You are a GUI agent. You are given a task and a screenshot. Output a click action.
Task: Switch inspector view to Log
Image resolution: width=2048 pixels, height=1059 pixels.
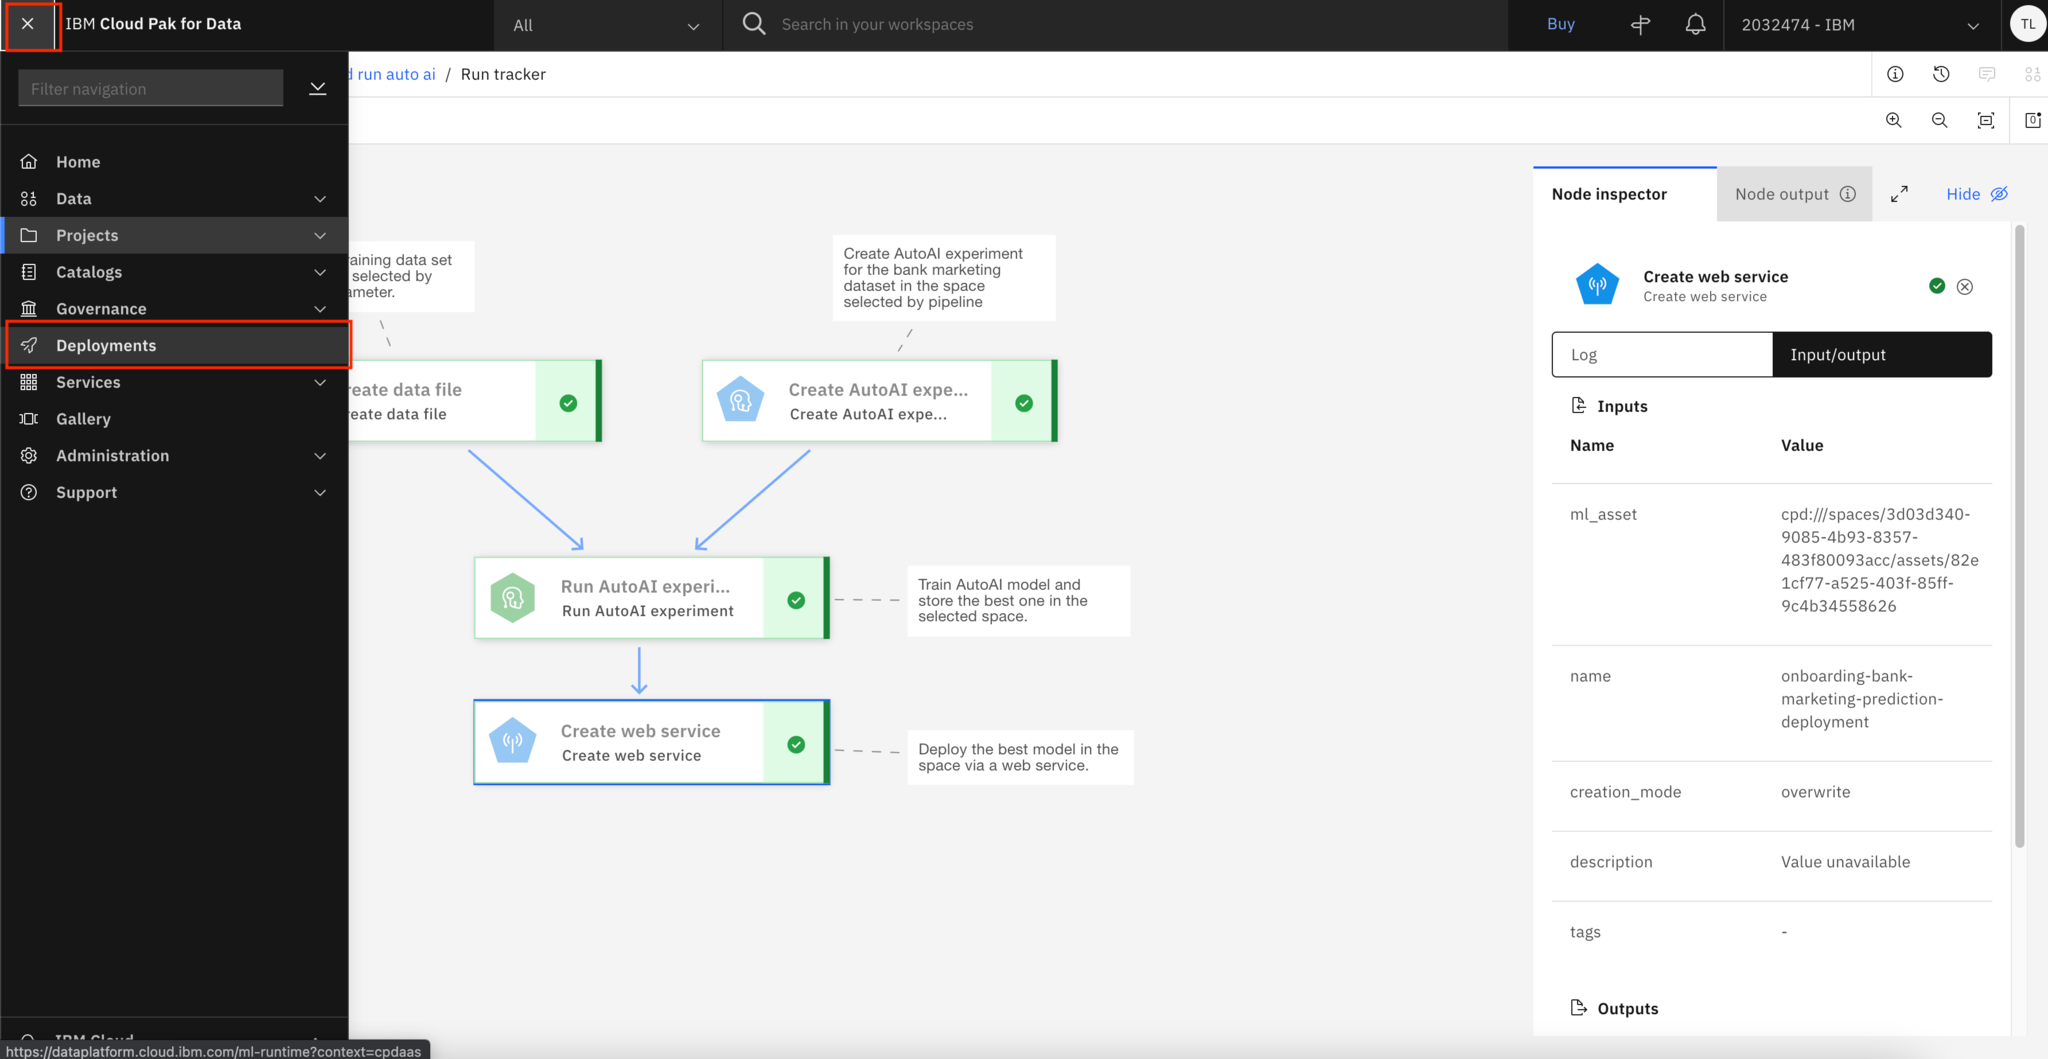[1662, 354]
